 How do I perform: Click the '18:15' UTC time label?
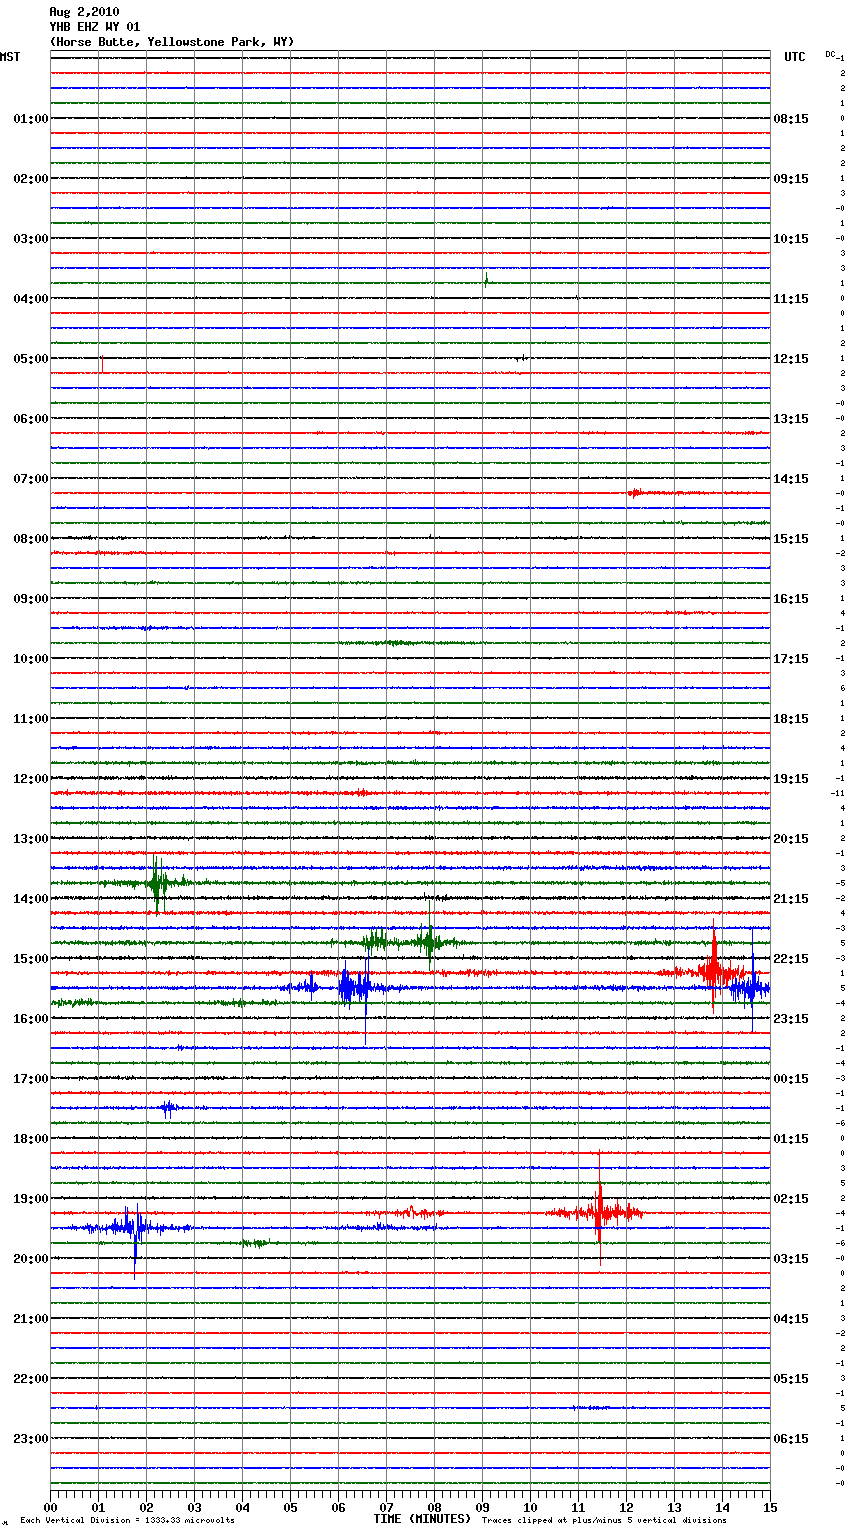point(791,719)
